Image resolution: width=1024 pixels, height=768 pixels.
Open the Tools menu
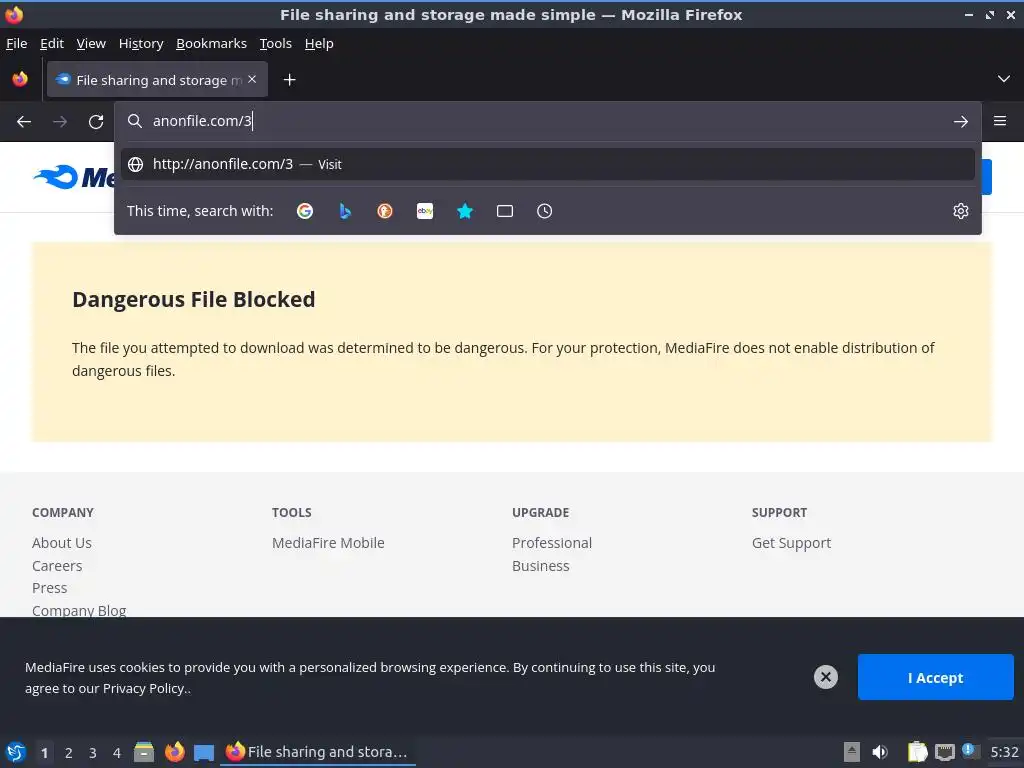(276, 44)
